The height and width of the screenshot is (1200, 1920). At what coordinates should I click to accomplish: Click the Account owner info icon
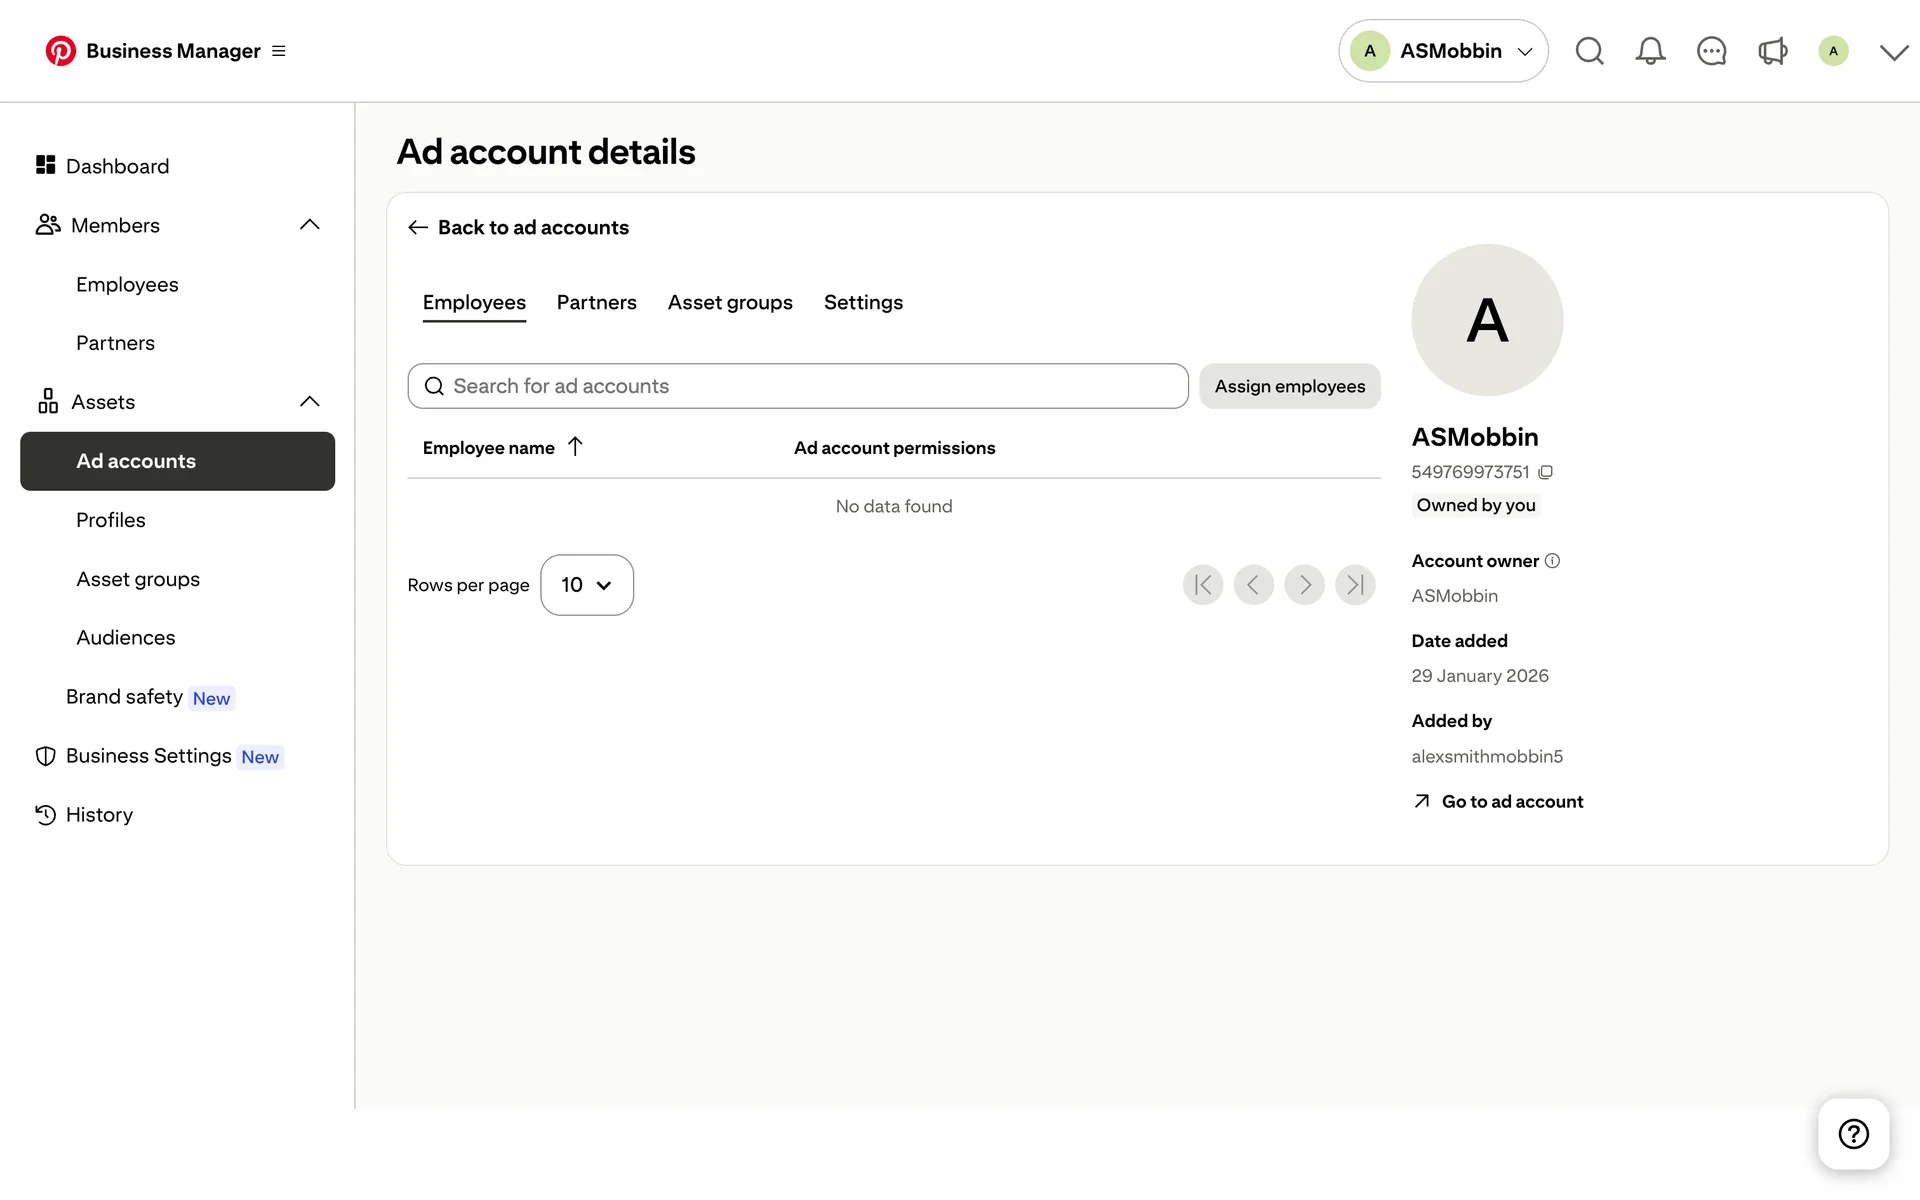(x=1552, y=561)
